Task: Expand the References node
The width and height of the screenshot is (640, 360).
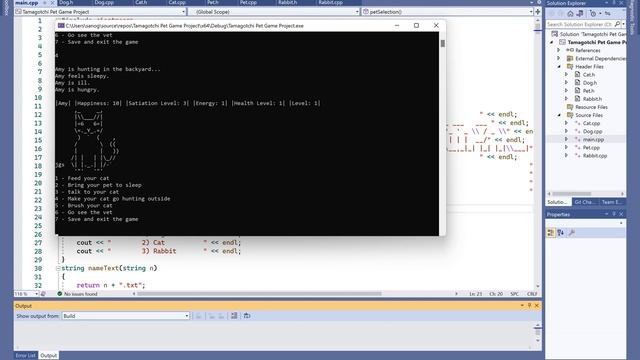Action: 559,50
